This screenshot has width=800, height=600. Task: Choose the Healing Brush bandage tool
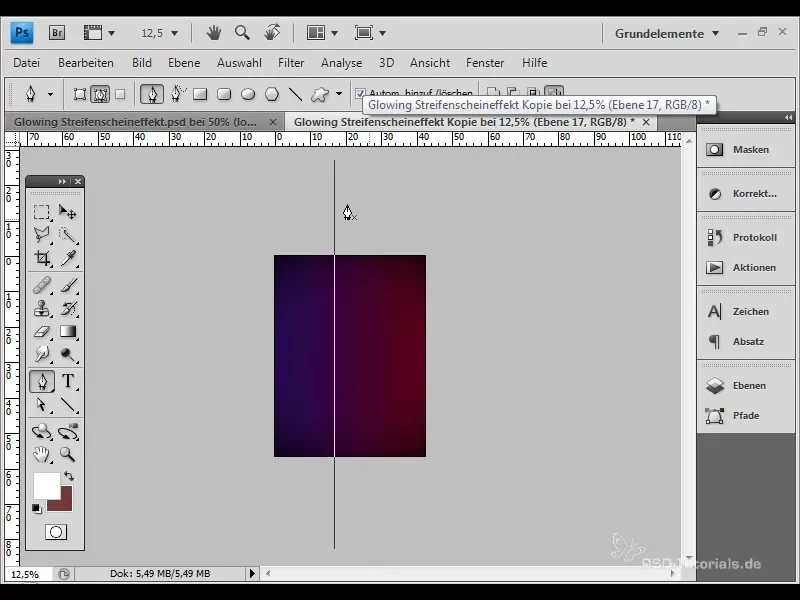coord(42,285)
